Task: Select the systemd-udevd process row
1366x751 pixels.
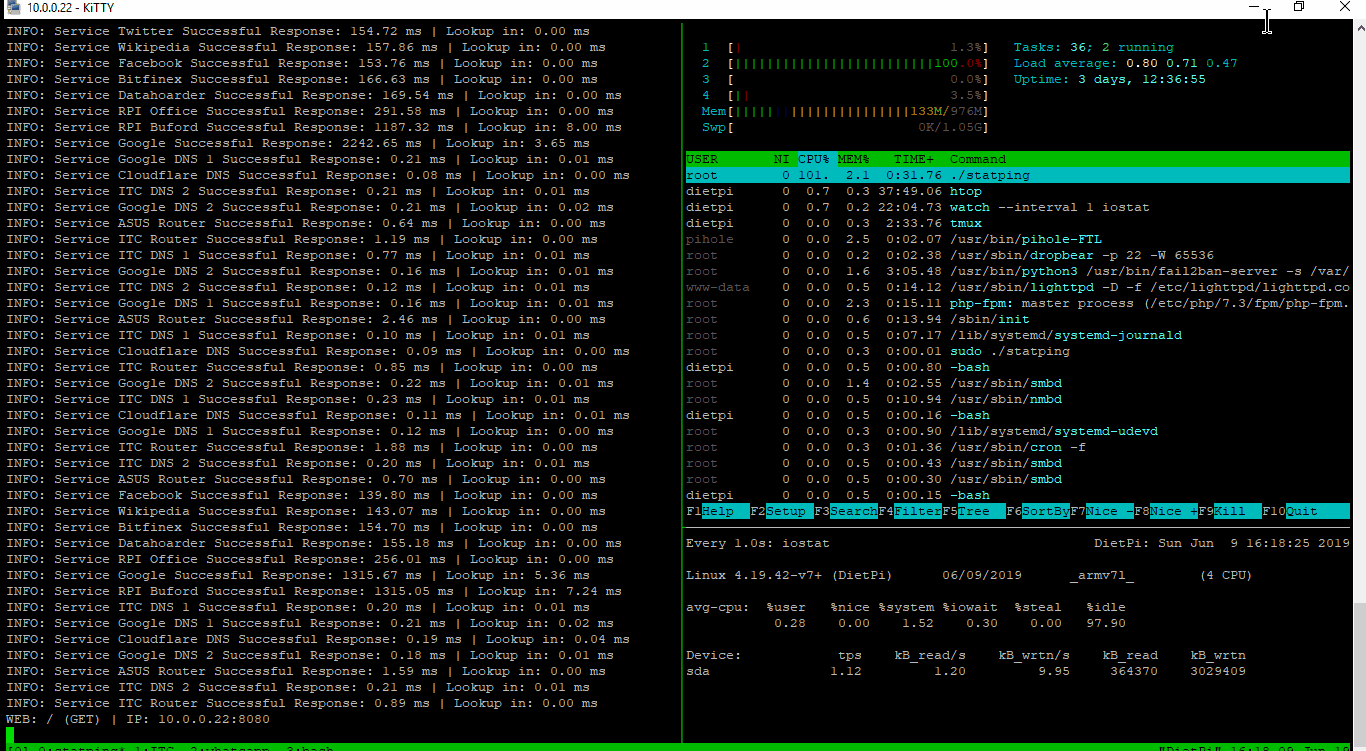Action: tap(1018, 431)
